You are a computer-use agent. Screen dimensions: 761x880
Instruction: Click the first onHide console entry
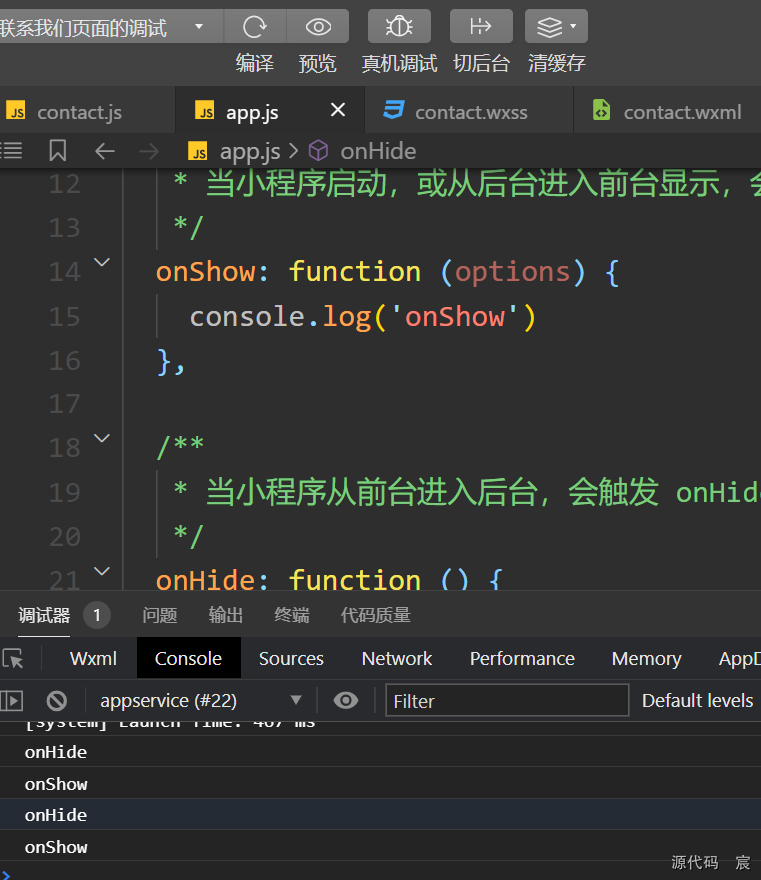tap(380, 752)
